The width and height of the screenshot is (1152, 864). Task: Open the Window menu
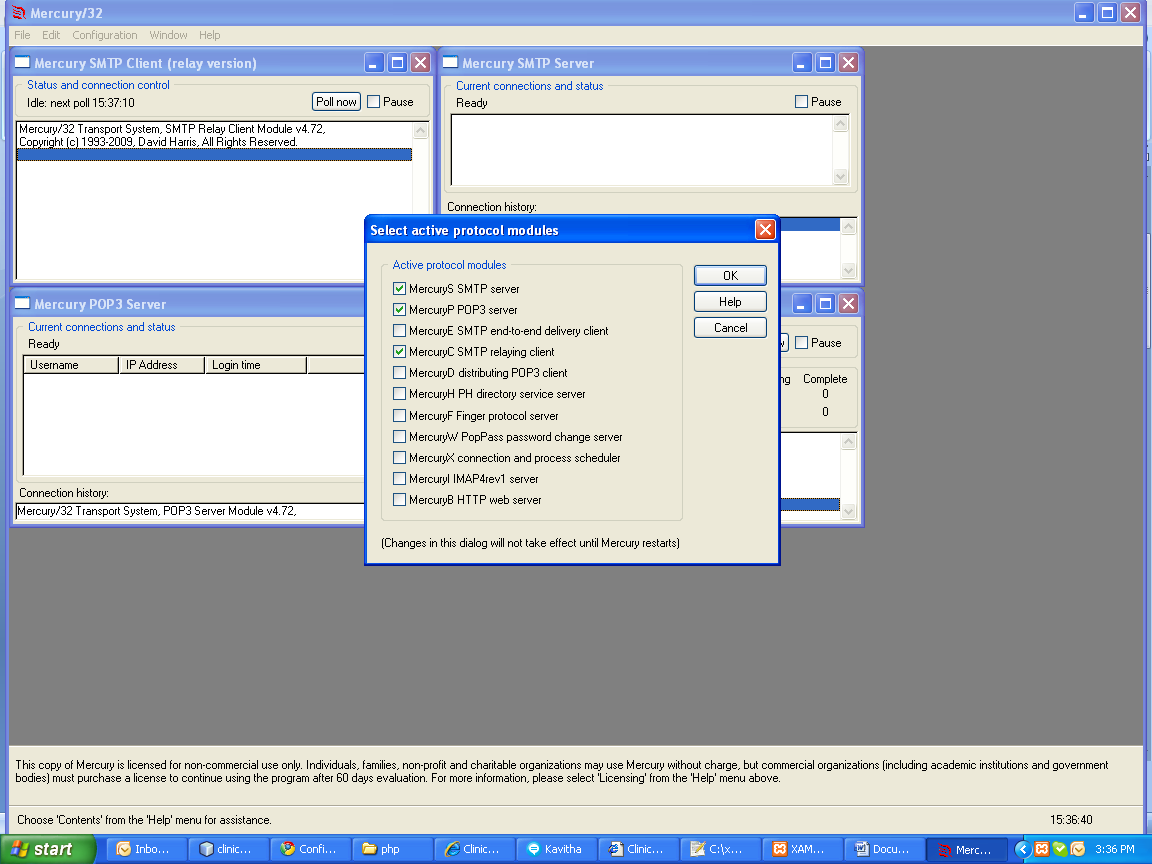(168, 35)
